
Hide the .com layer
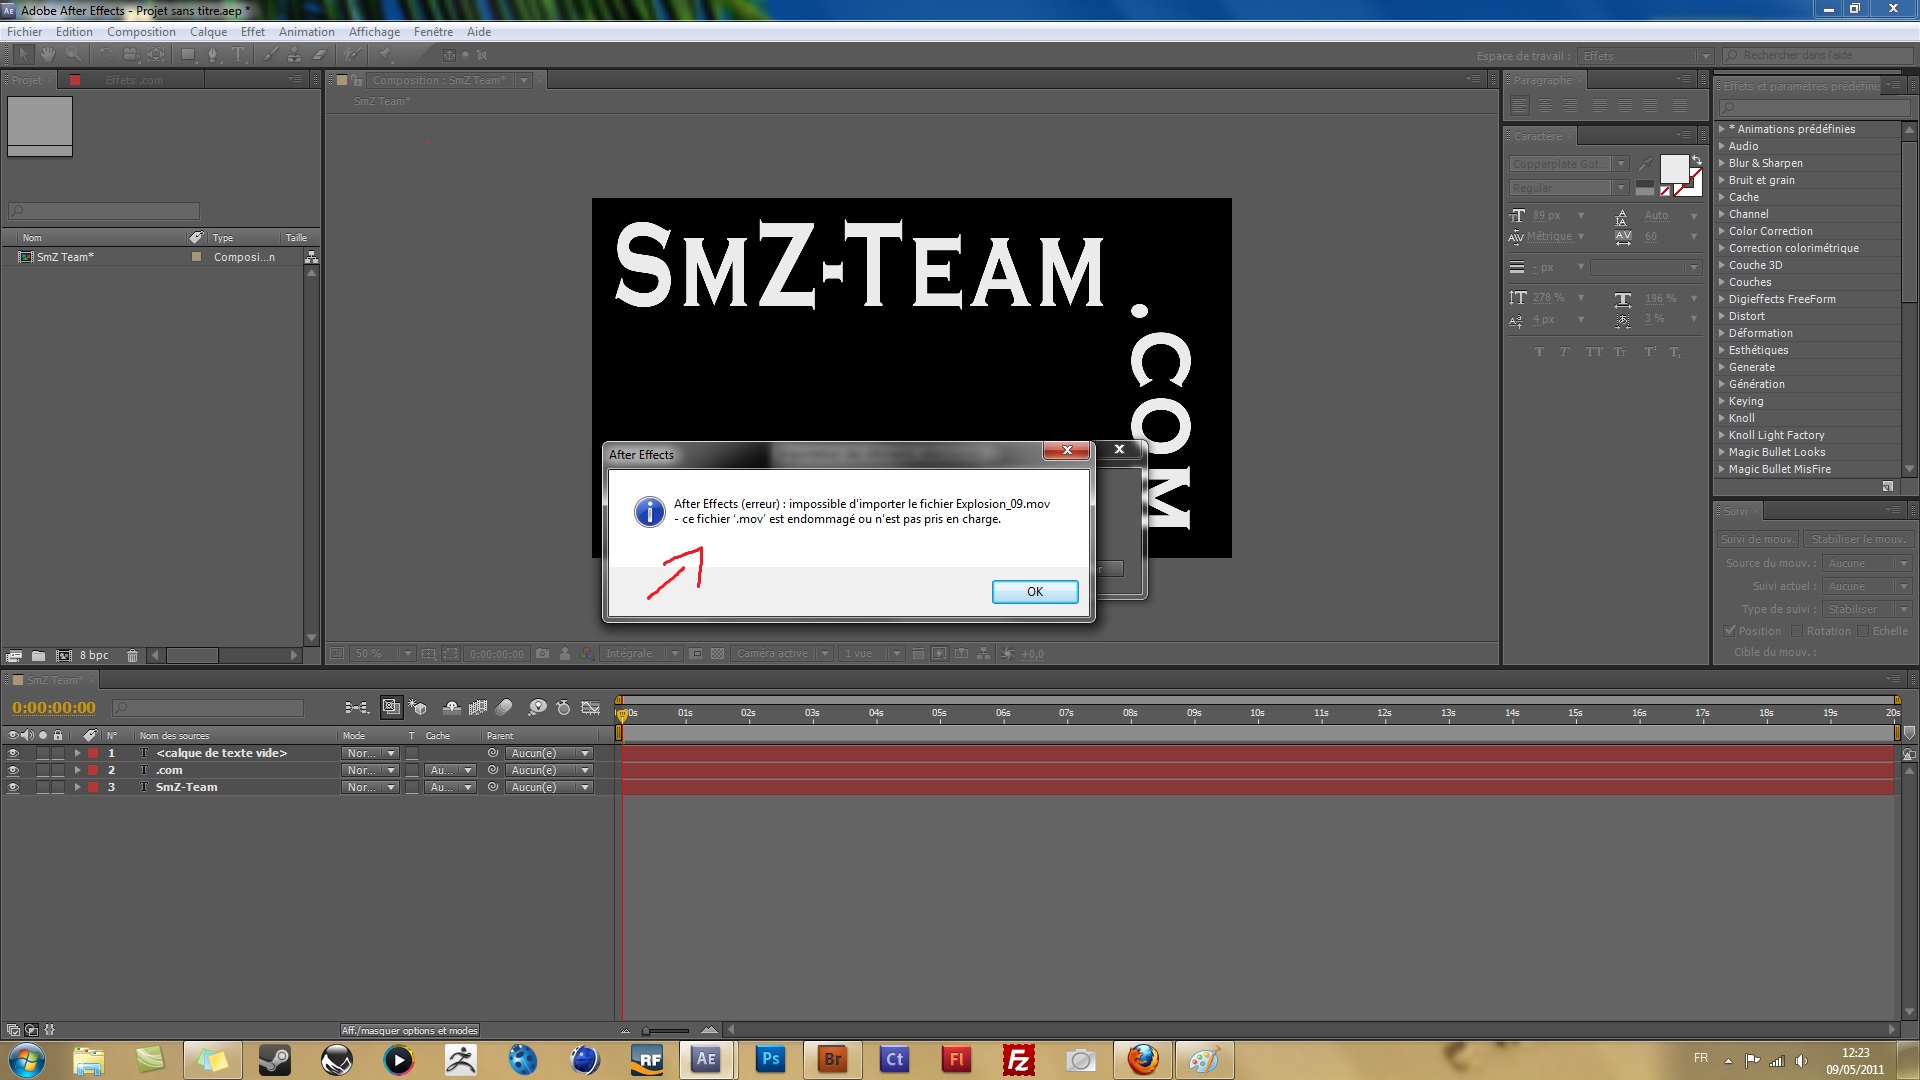pos(13,770)
